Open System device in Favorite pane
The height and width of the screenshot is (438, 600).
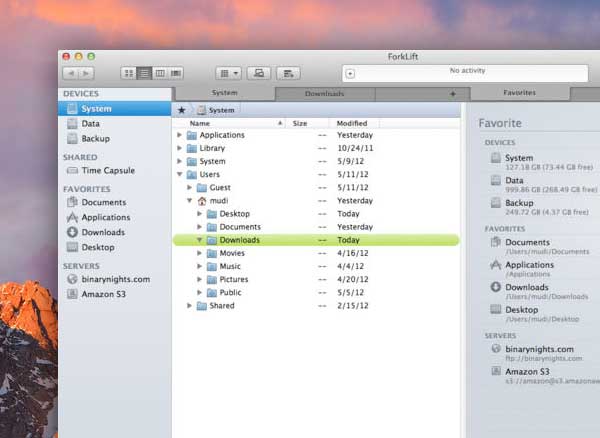(x=541, y=162)
